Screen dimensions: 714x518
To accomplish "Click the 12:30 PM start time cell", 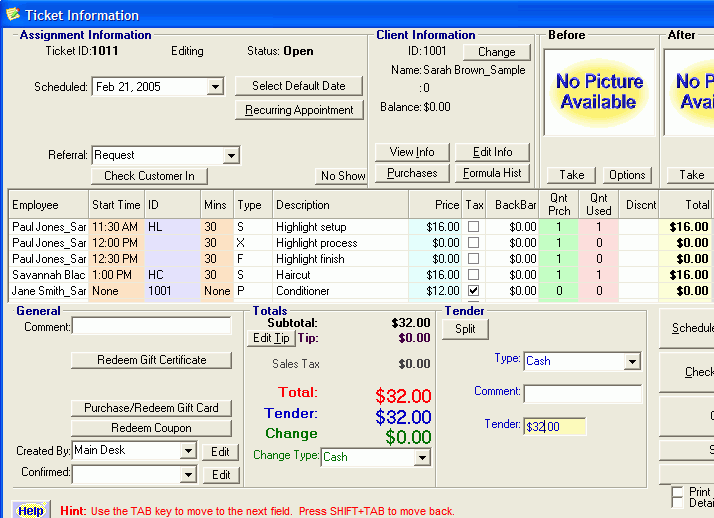I will 116,259.
